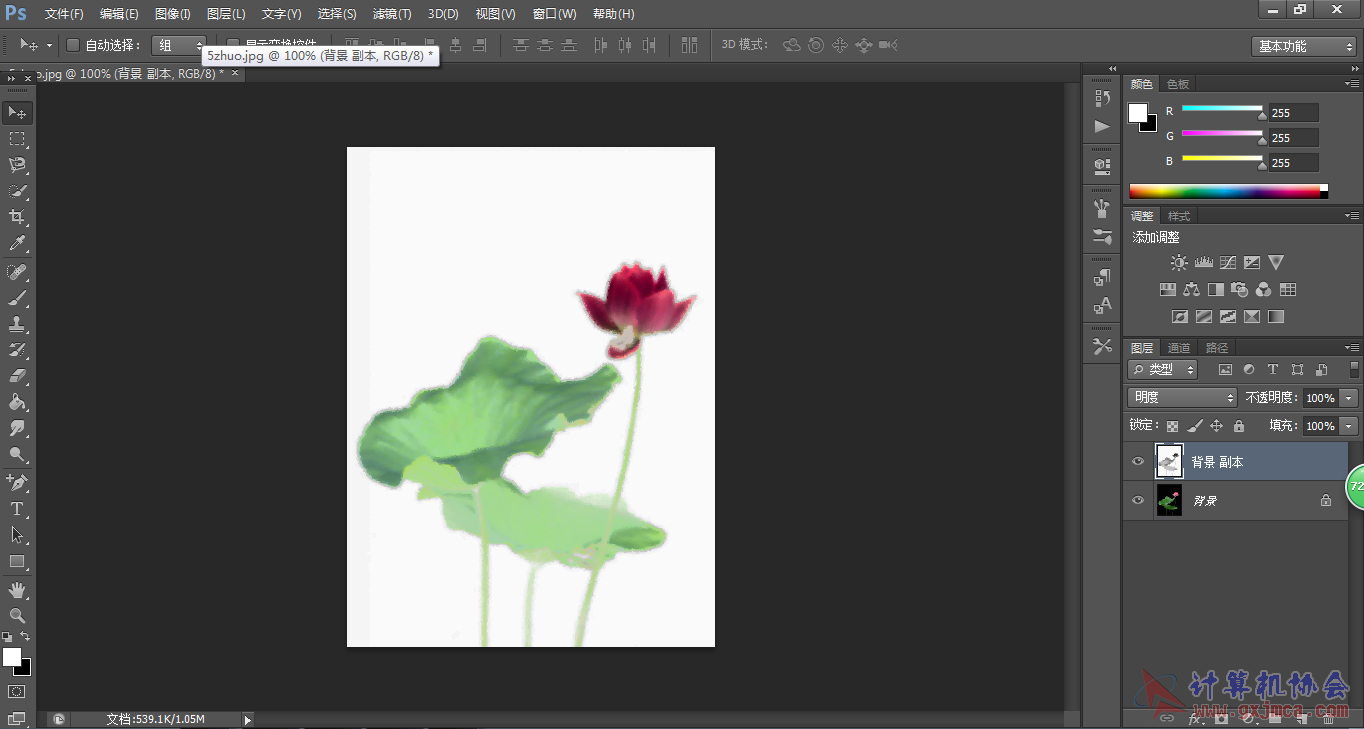
Task: Toggle visibility of the 背景 layer
Action: tap(1137, 500)
